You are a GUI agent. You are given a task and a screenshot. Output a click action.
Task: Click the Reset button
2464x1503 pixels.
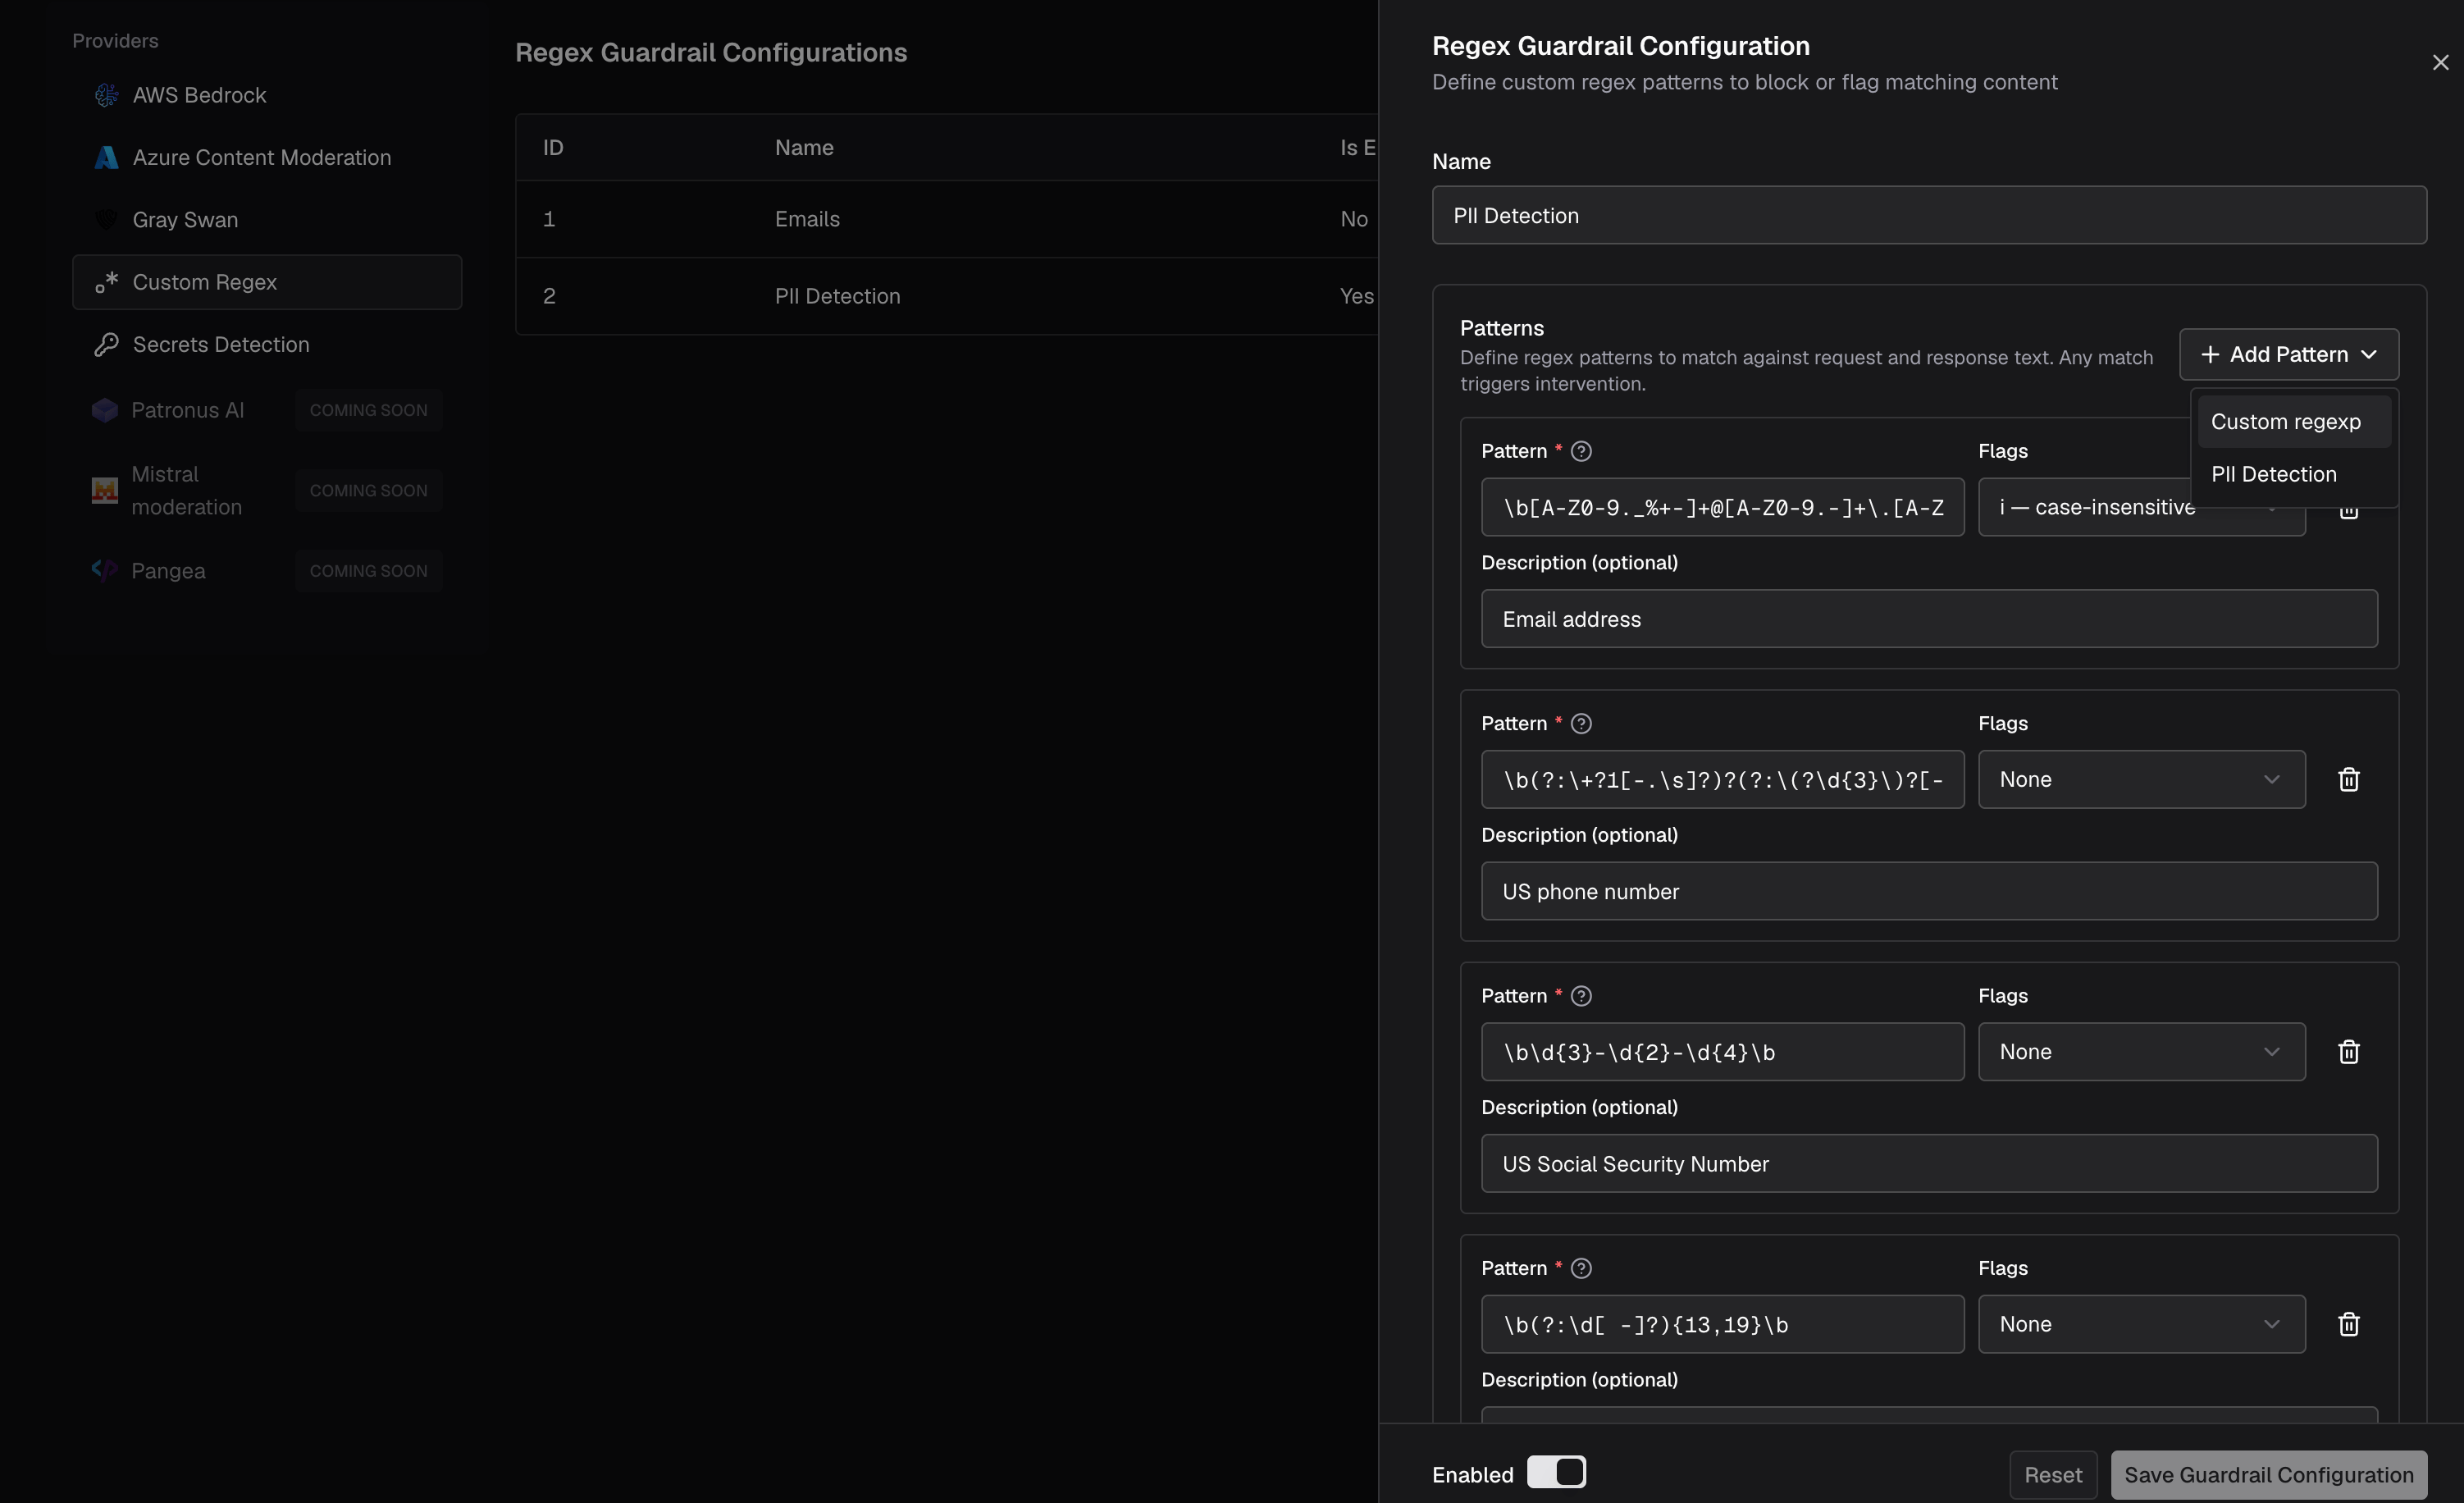2053,1475
